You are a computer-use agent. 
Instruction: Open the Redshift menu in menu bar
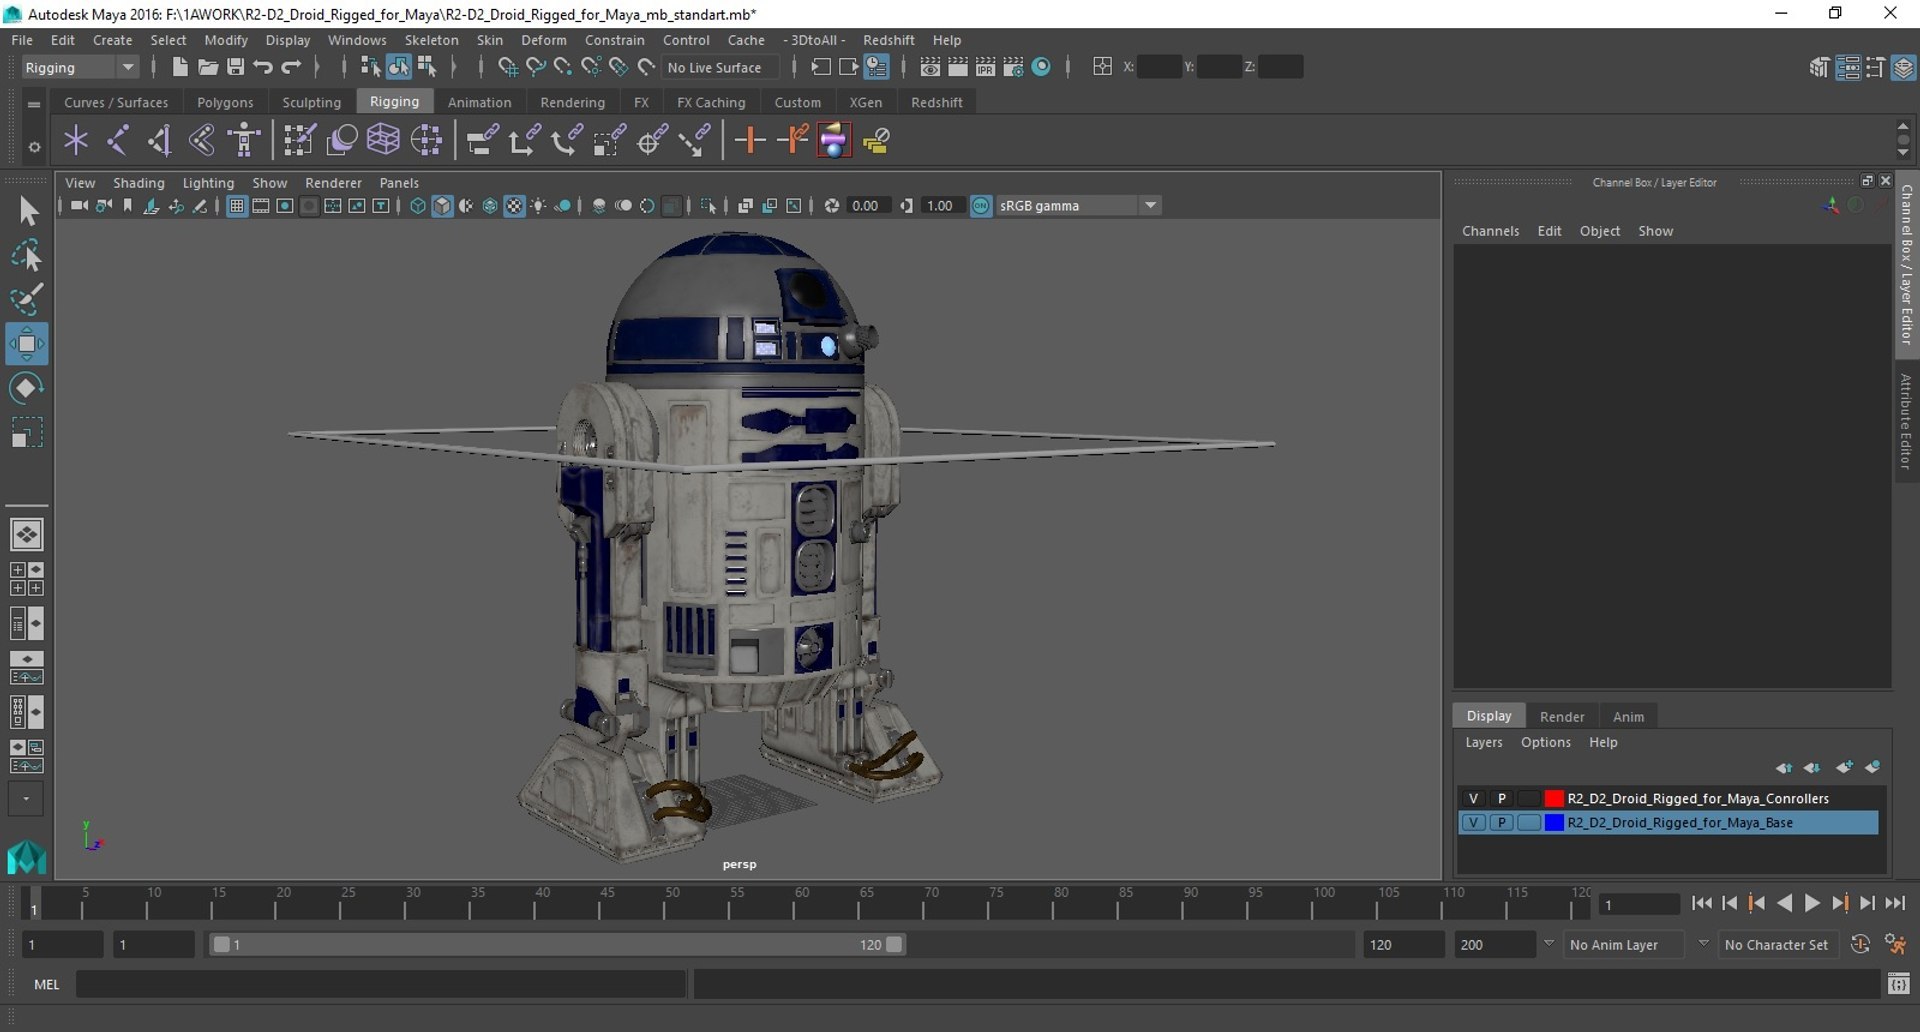click(888, 40)
